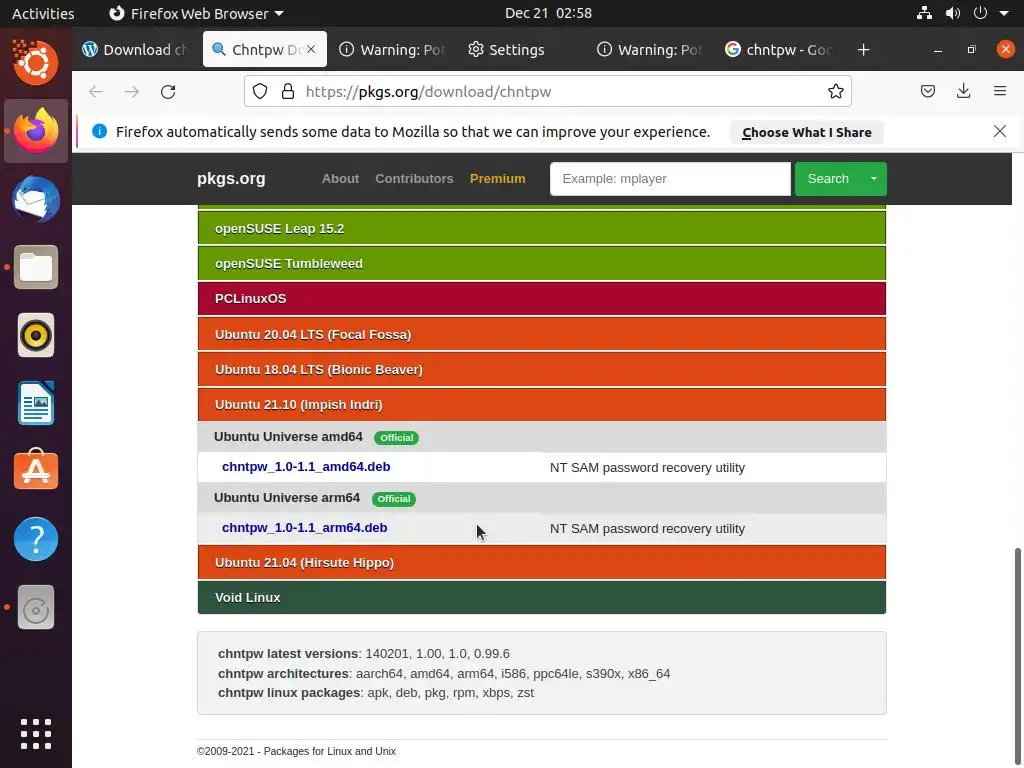Expand Ubuntu 21.04 Hirsute Hippo
The width and height of the screenshot is (1024, 768).
(x=541, y=562)
